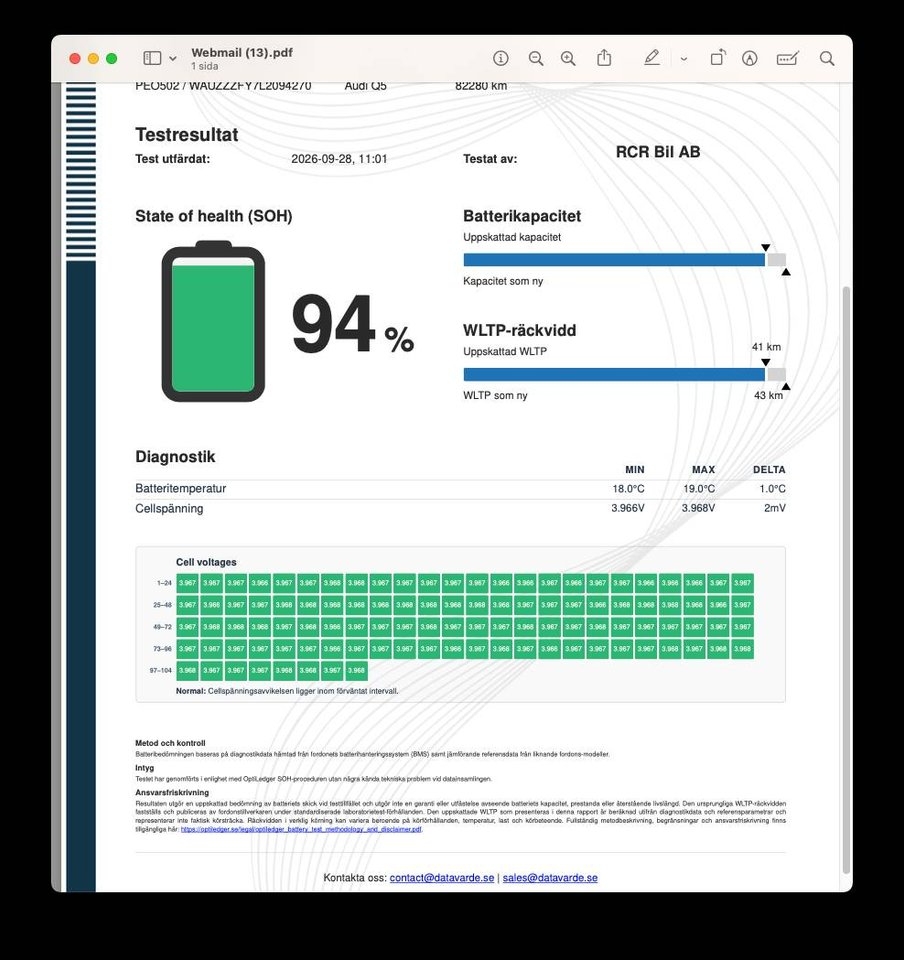Image resolution: width=904 pixels, height=960 pixels.
Task: Click the Batteritemperatur row label
Action: 181,489
